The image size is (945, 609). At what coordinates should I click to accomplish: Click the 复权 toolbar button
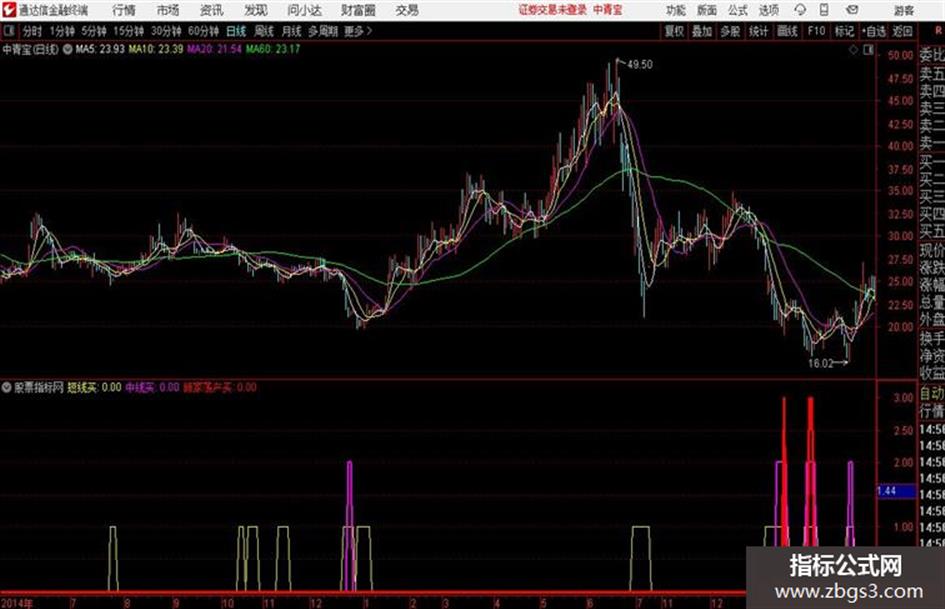click(x=674, y=31)
